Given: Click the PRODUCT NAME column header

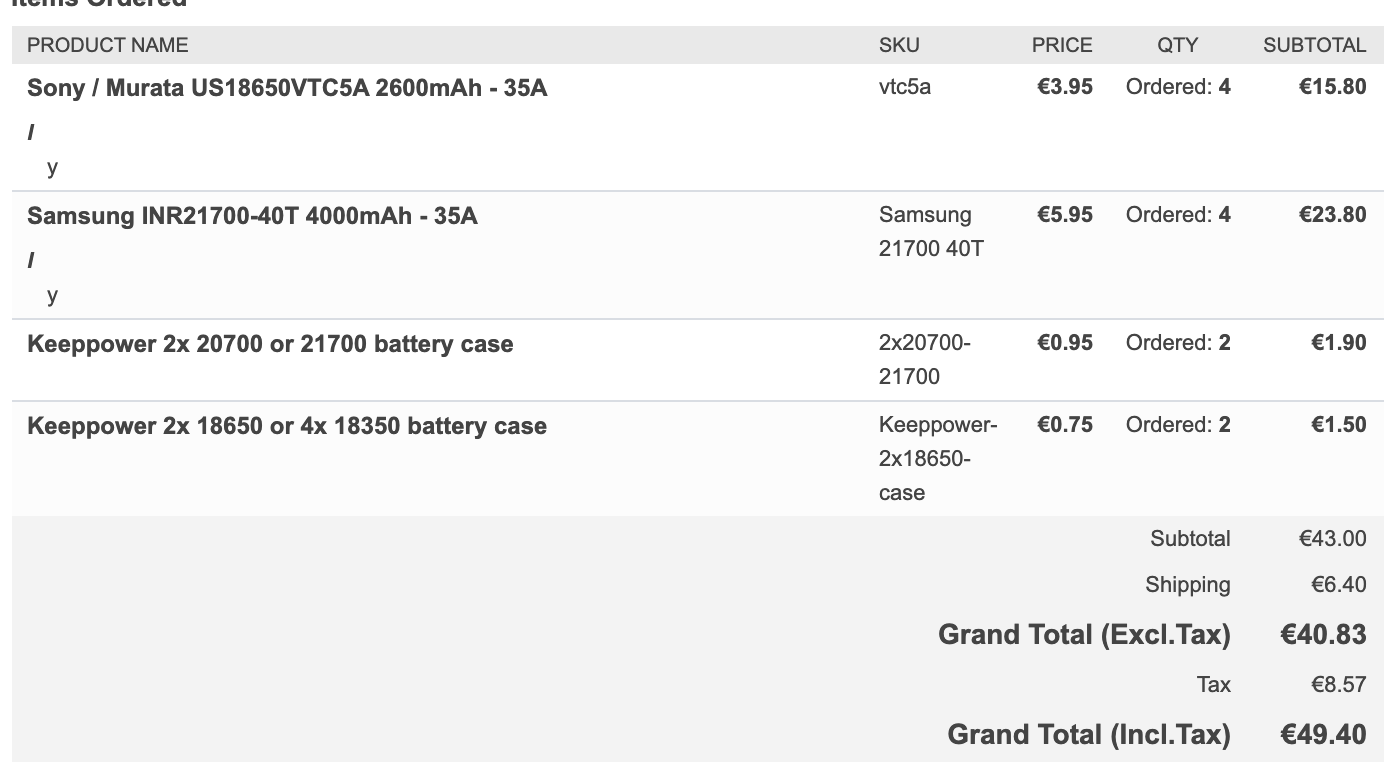Looking at the screenshot, I should [107, 45].
